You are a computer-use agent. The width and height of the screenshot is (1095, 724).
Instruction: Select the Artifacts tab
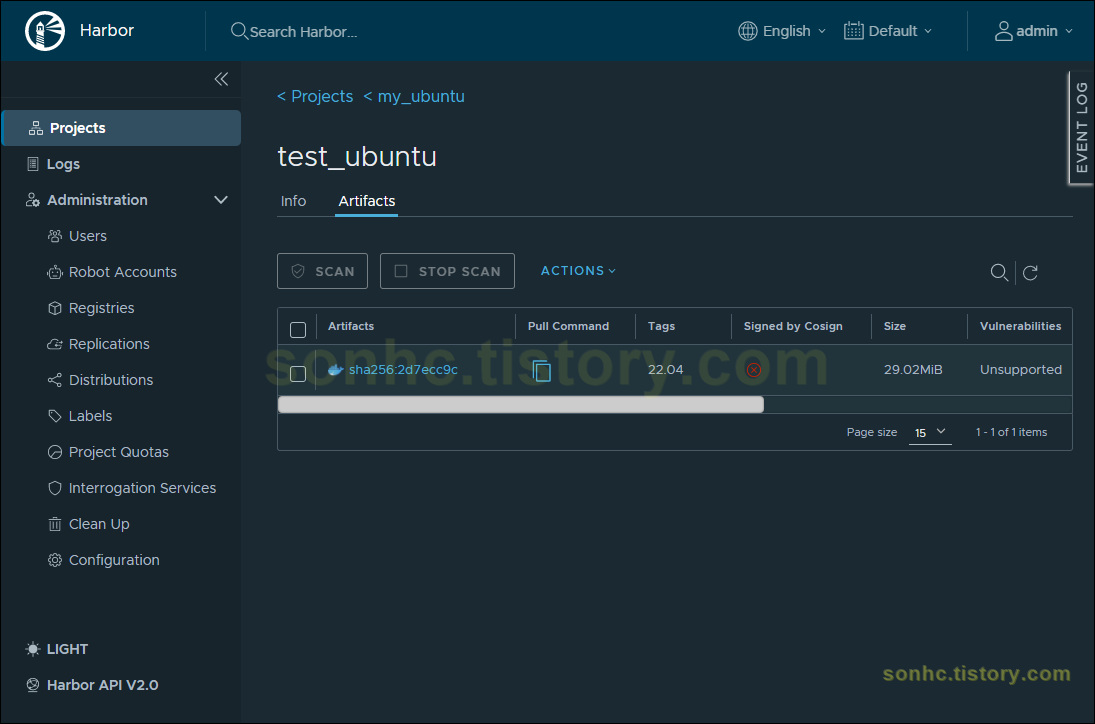pyautogui.click(x=367, y=201)
